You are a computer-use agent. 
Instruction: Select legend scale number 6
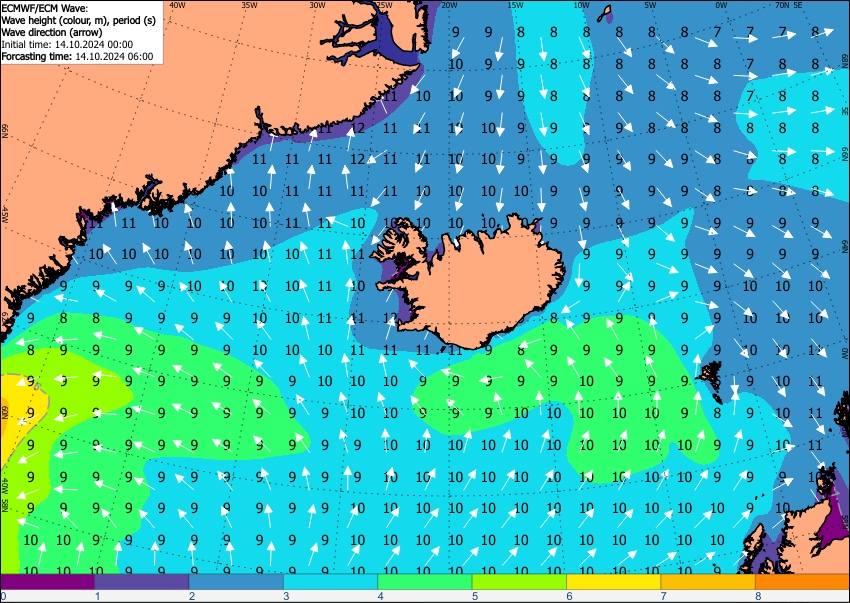[x=569, y=596]
